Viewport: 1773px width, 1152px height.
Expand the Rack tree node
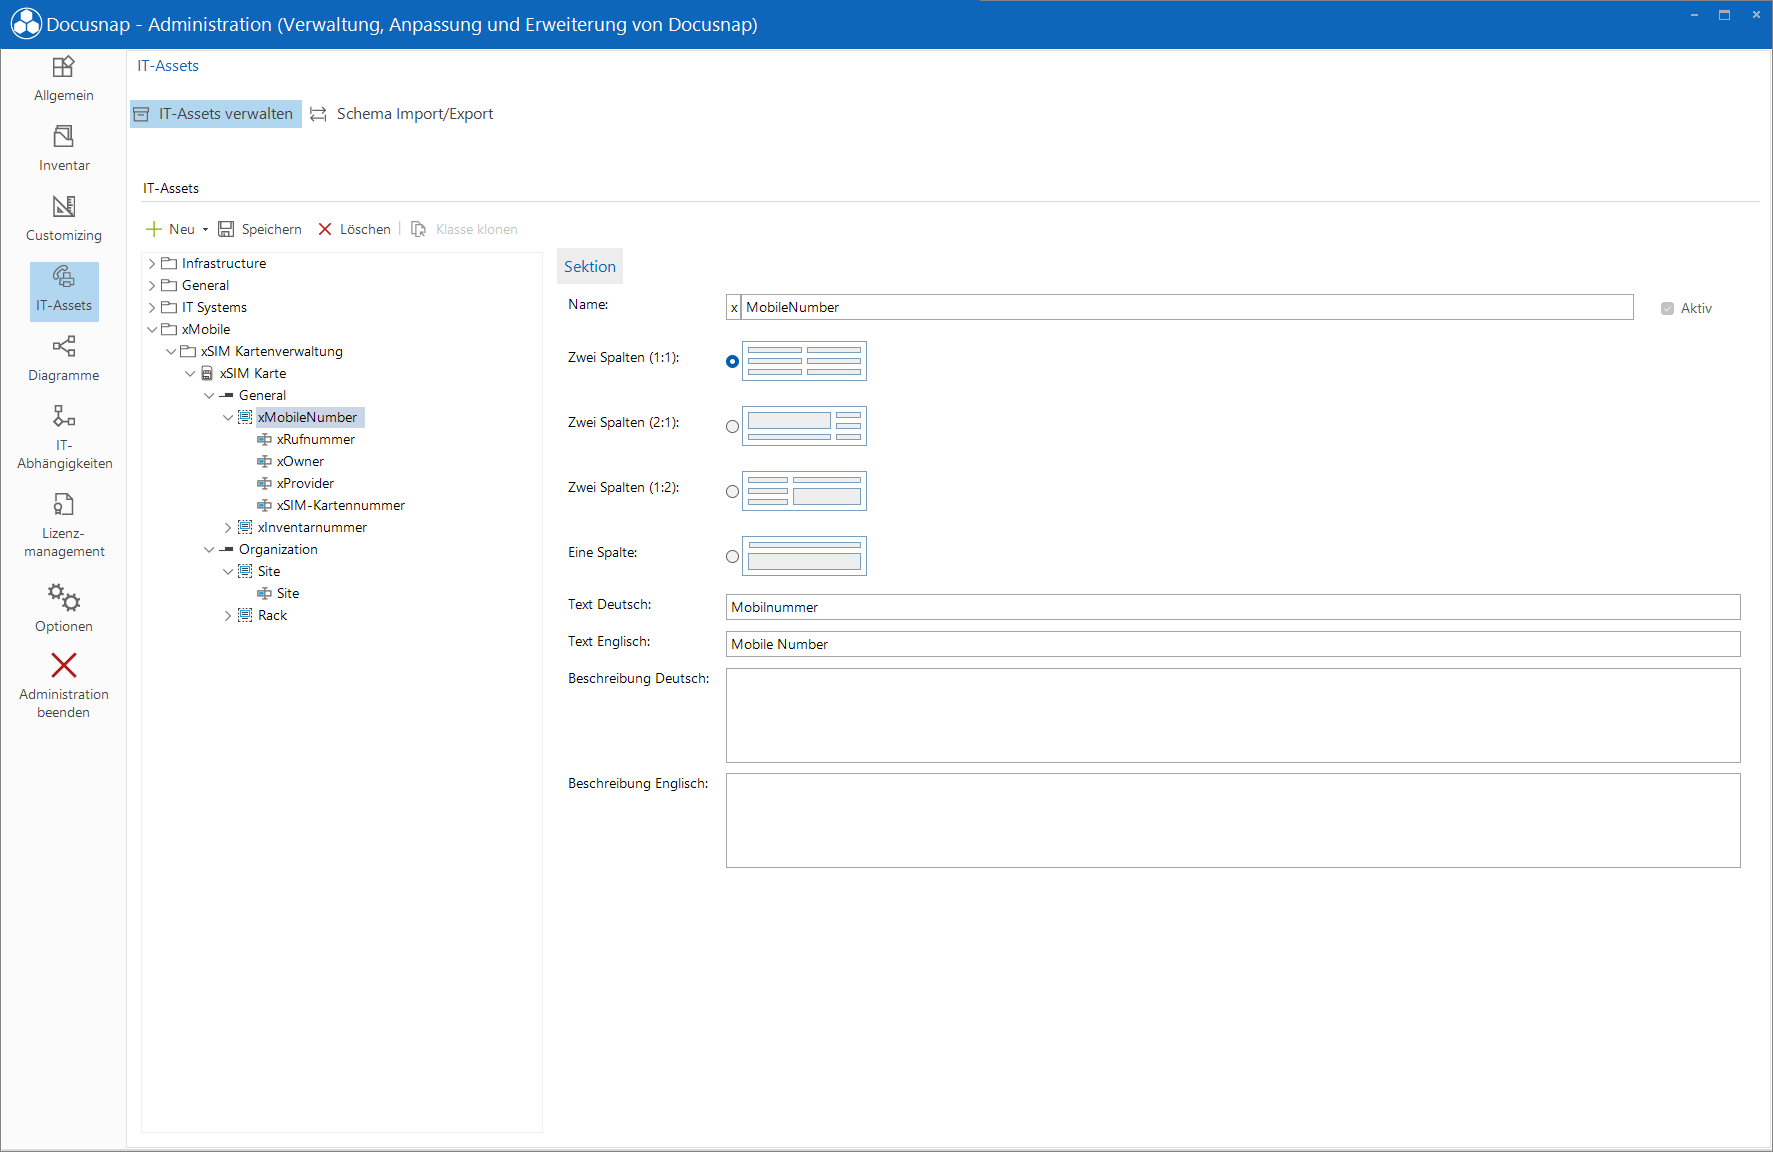tap(228, 615)
